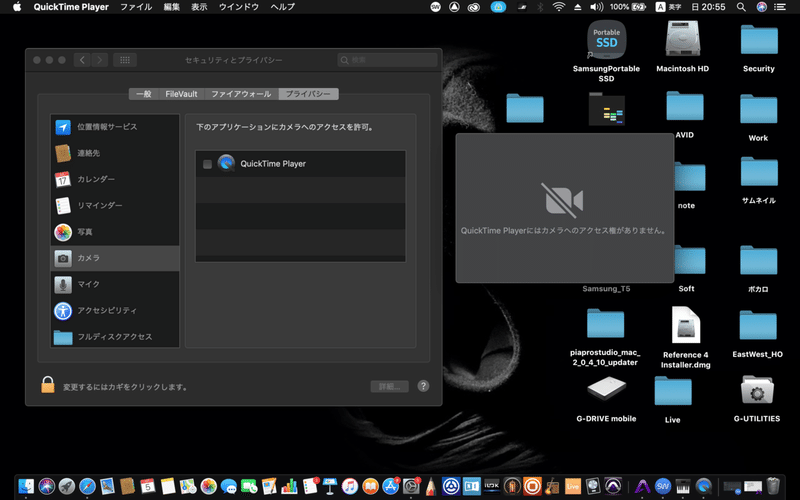Switch to the ファイアウォール tab
The width and height of the screenshot is (800, 500).
point(241,94)
